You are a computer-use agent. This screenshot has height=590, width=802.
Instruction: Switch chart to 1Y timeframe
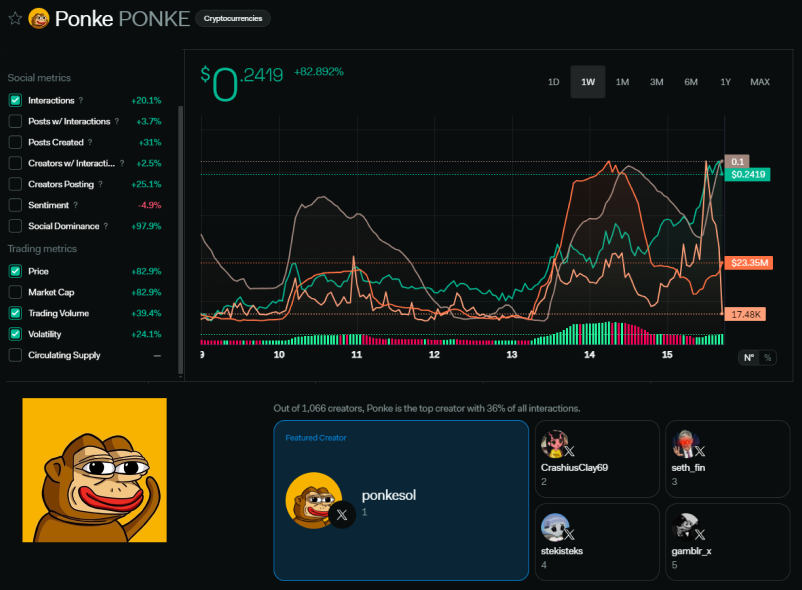pos(725,82)
